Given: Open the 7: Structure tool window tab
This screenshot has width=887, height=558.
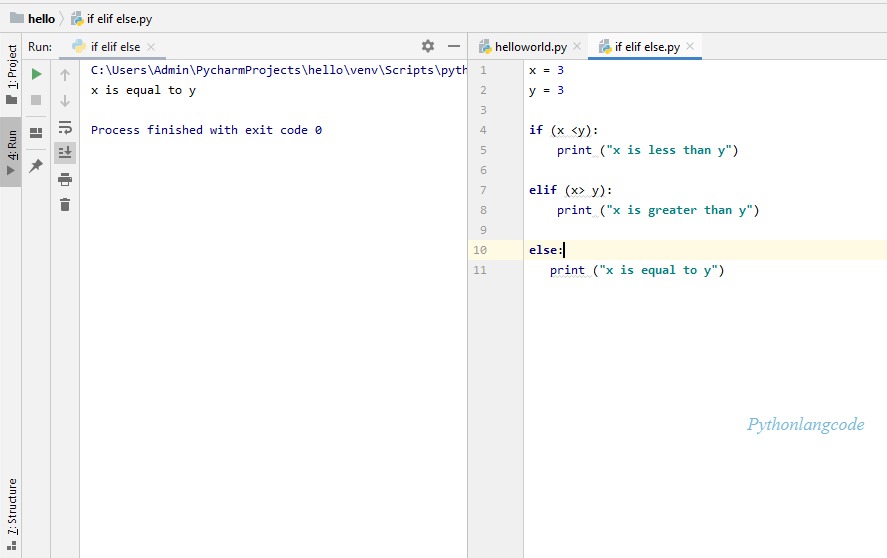Looking at the screenshot, I should tap(11, 514).
